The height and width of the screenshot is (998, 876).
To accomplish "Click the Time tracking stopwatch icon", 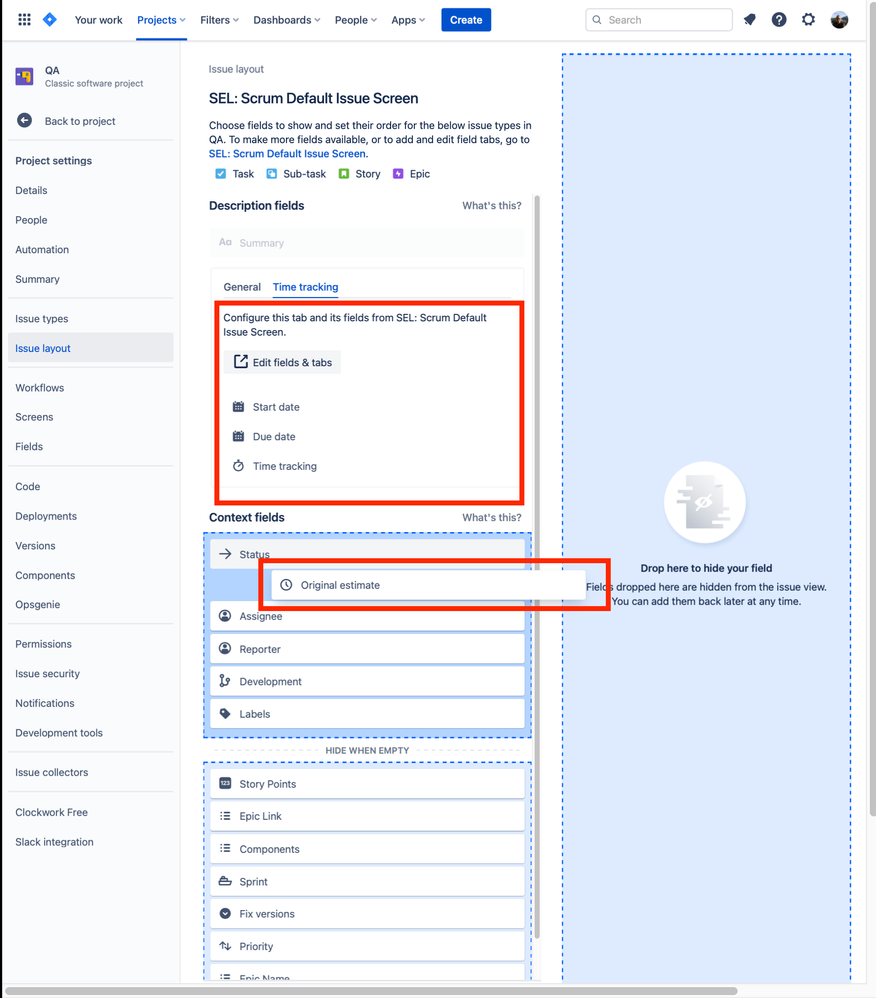I will point(238,465).
